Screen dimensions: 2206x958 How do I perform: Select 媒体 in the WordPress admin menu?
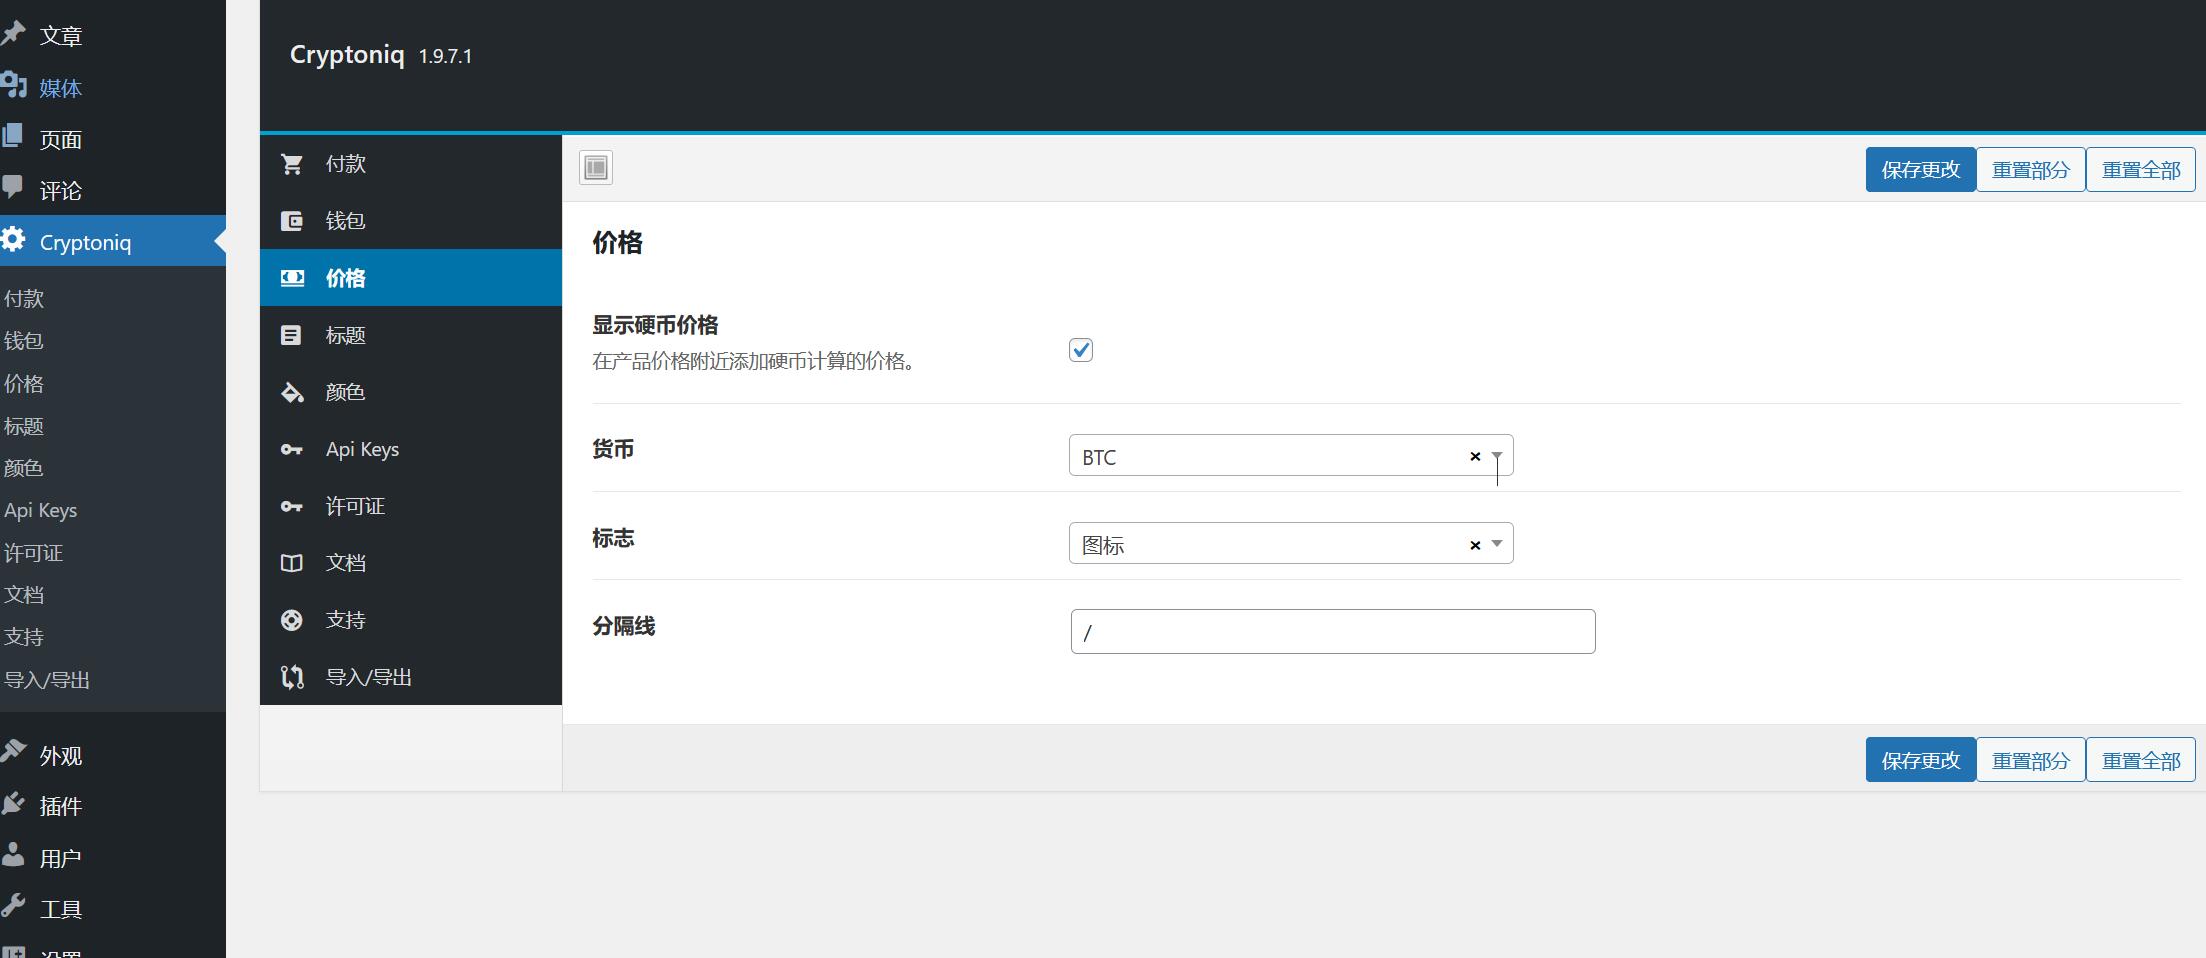click(x=60, y=88)
